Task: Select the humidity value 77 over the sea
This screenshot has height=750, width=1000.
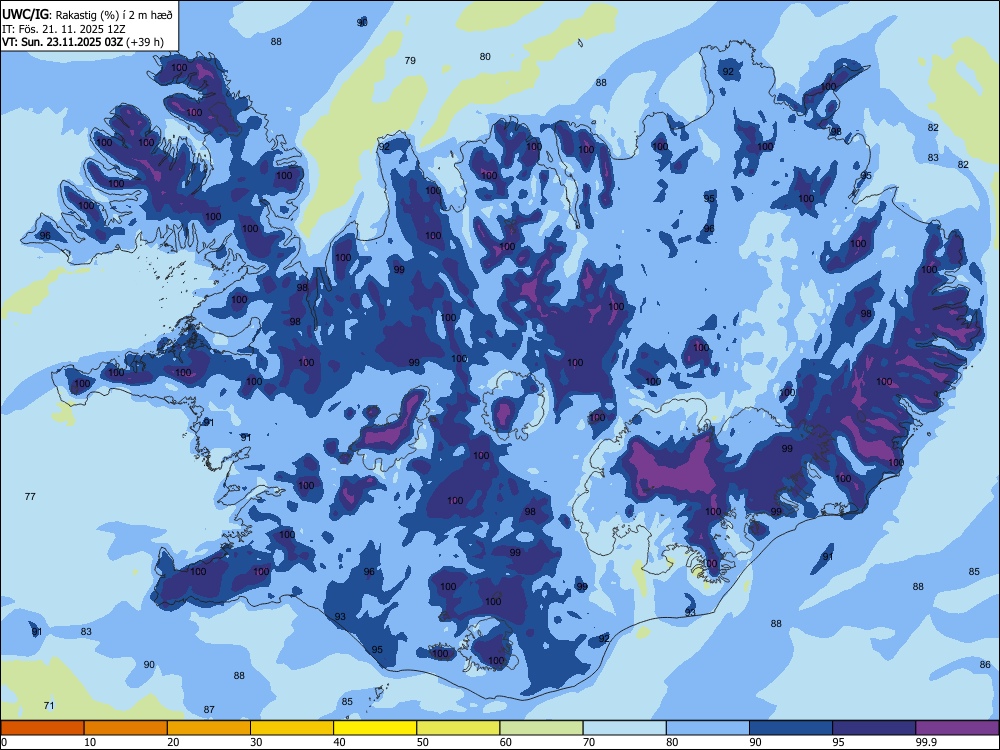Action: [30, 496]
